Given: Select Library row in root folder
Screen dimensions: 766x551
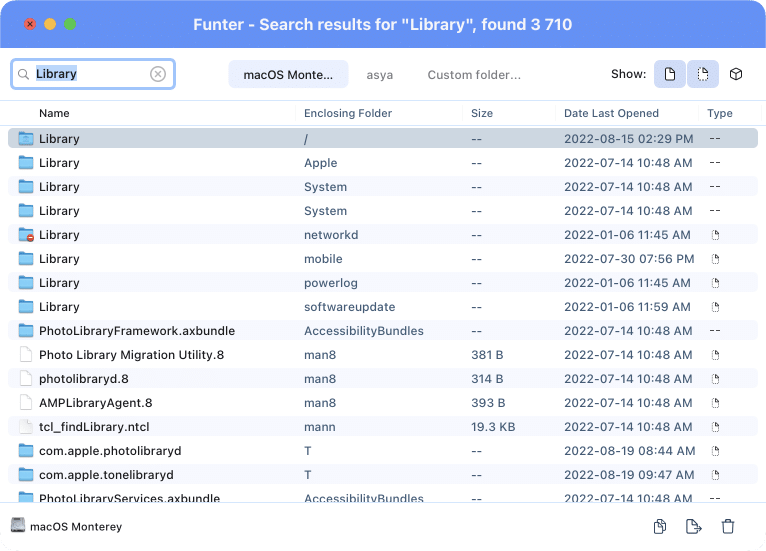Looking at the screenshot, I should (383, 139).
